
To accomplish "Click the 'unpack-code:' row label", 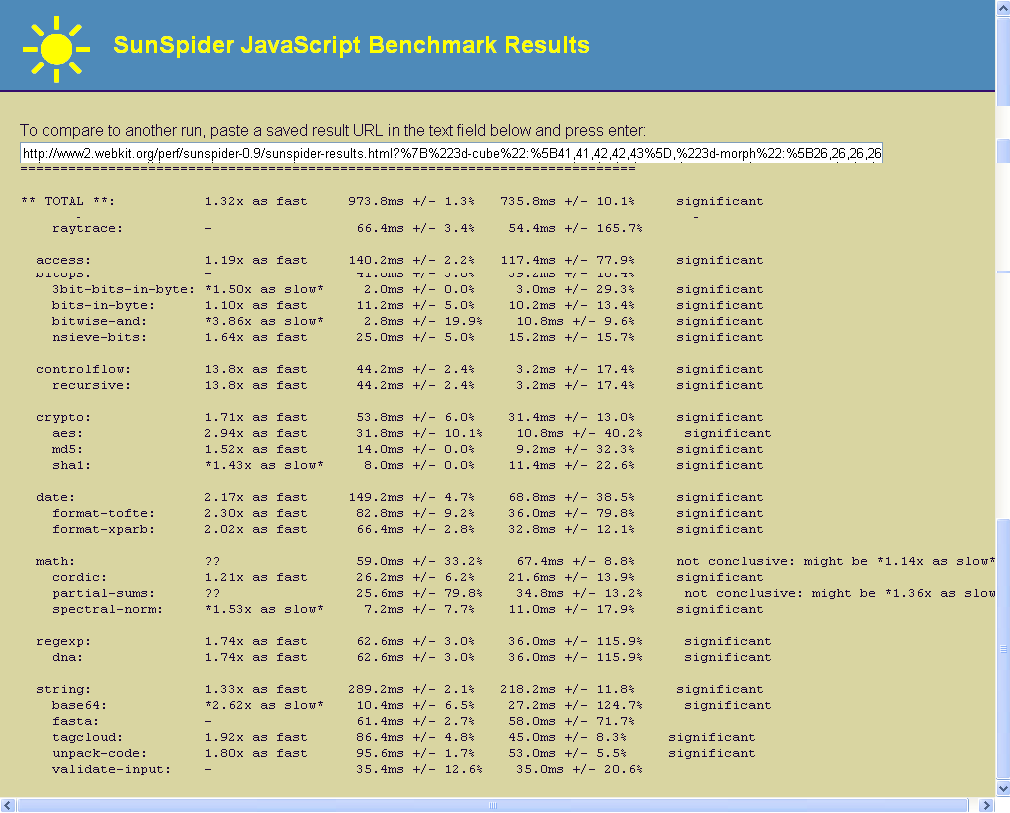I will click(x=99, y=754).
